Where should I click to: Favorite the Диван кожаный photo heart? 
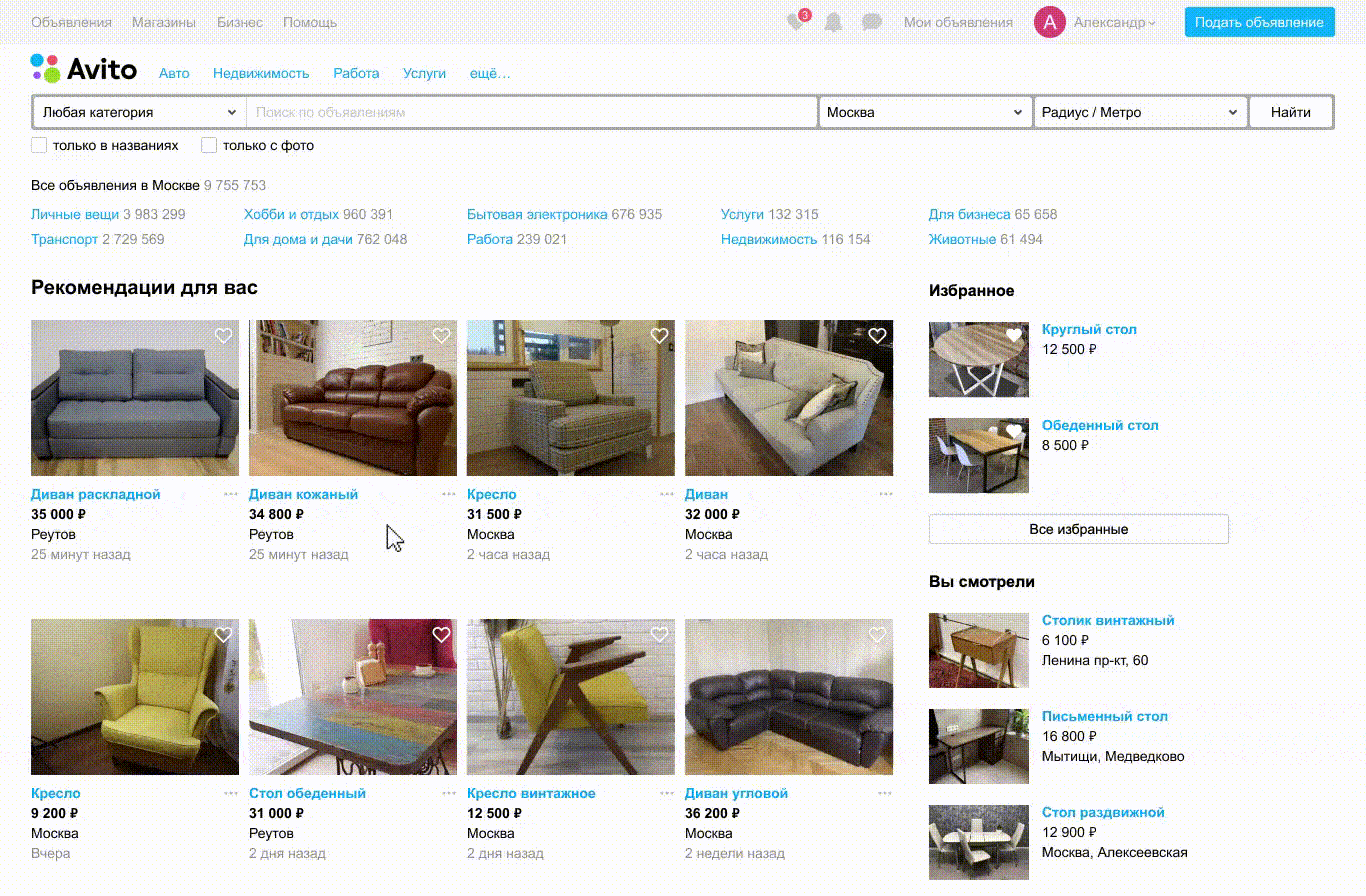coord(441,336)
